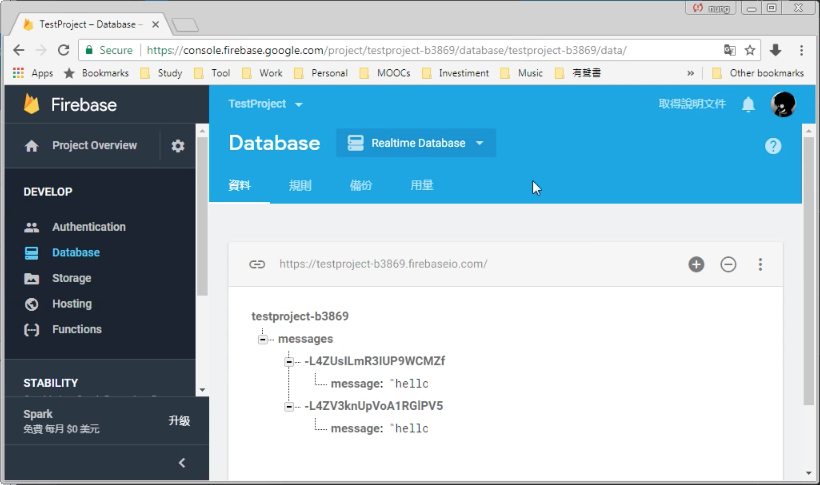Click 升級 upgrade button
Image resolution: width=820 pixels, height=485 pixels.
point(179,421)
